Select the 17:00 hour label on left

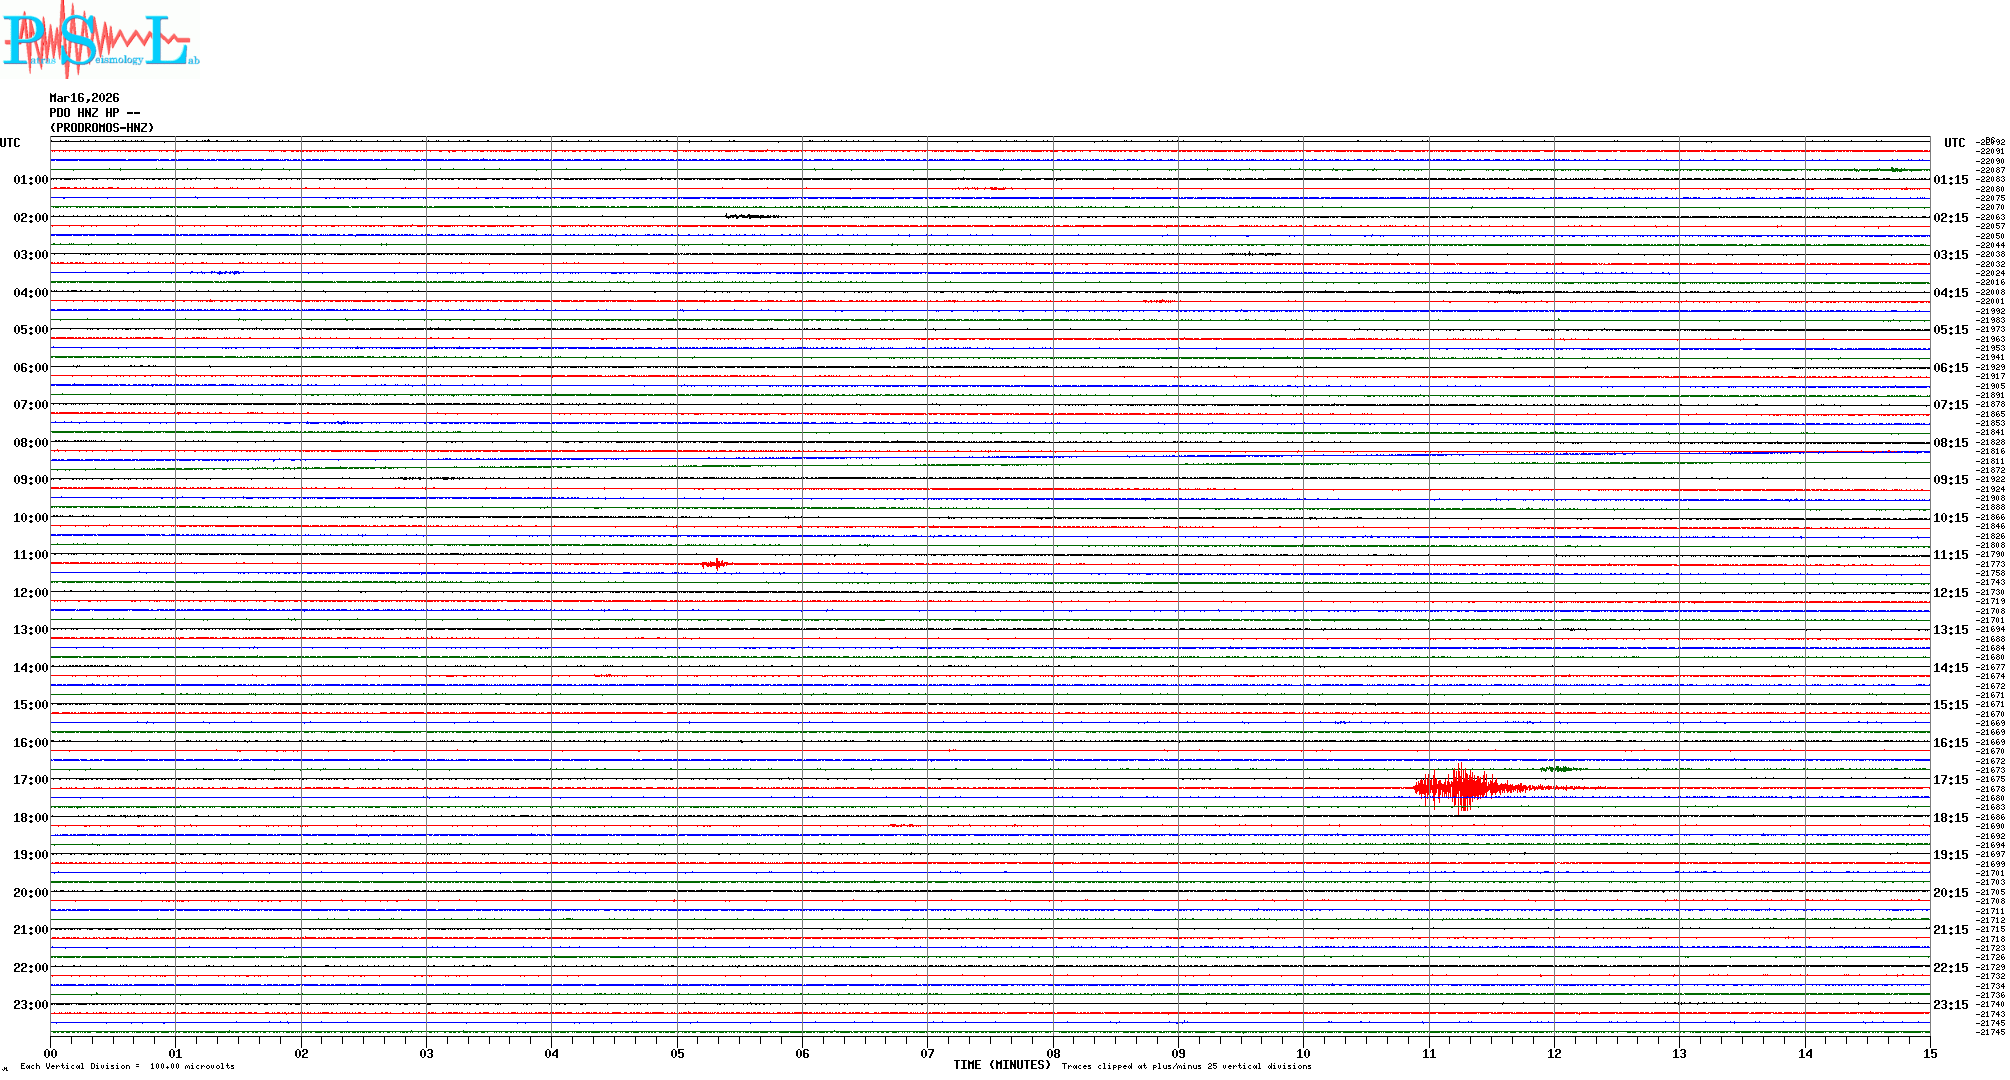(30, 780)
